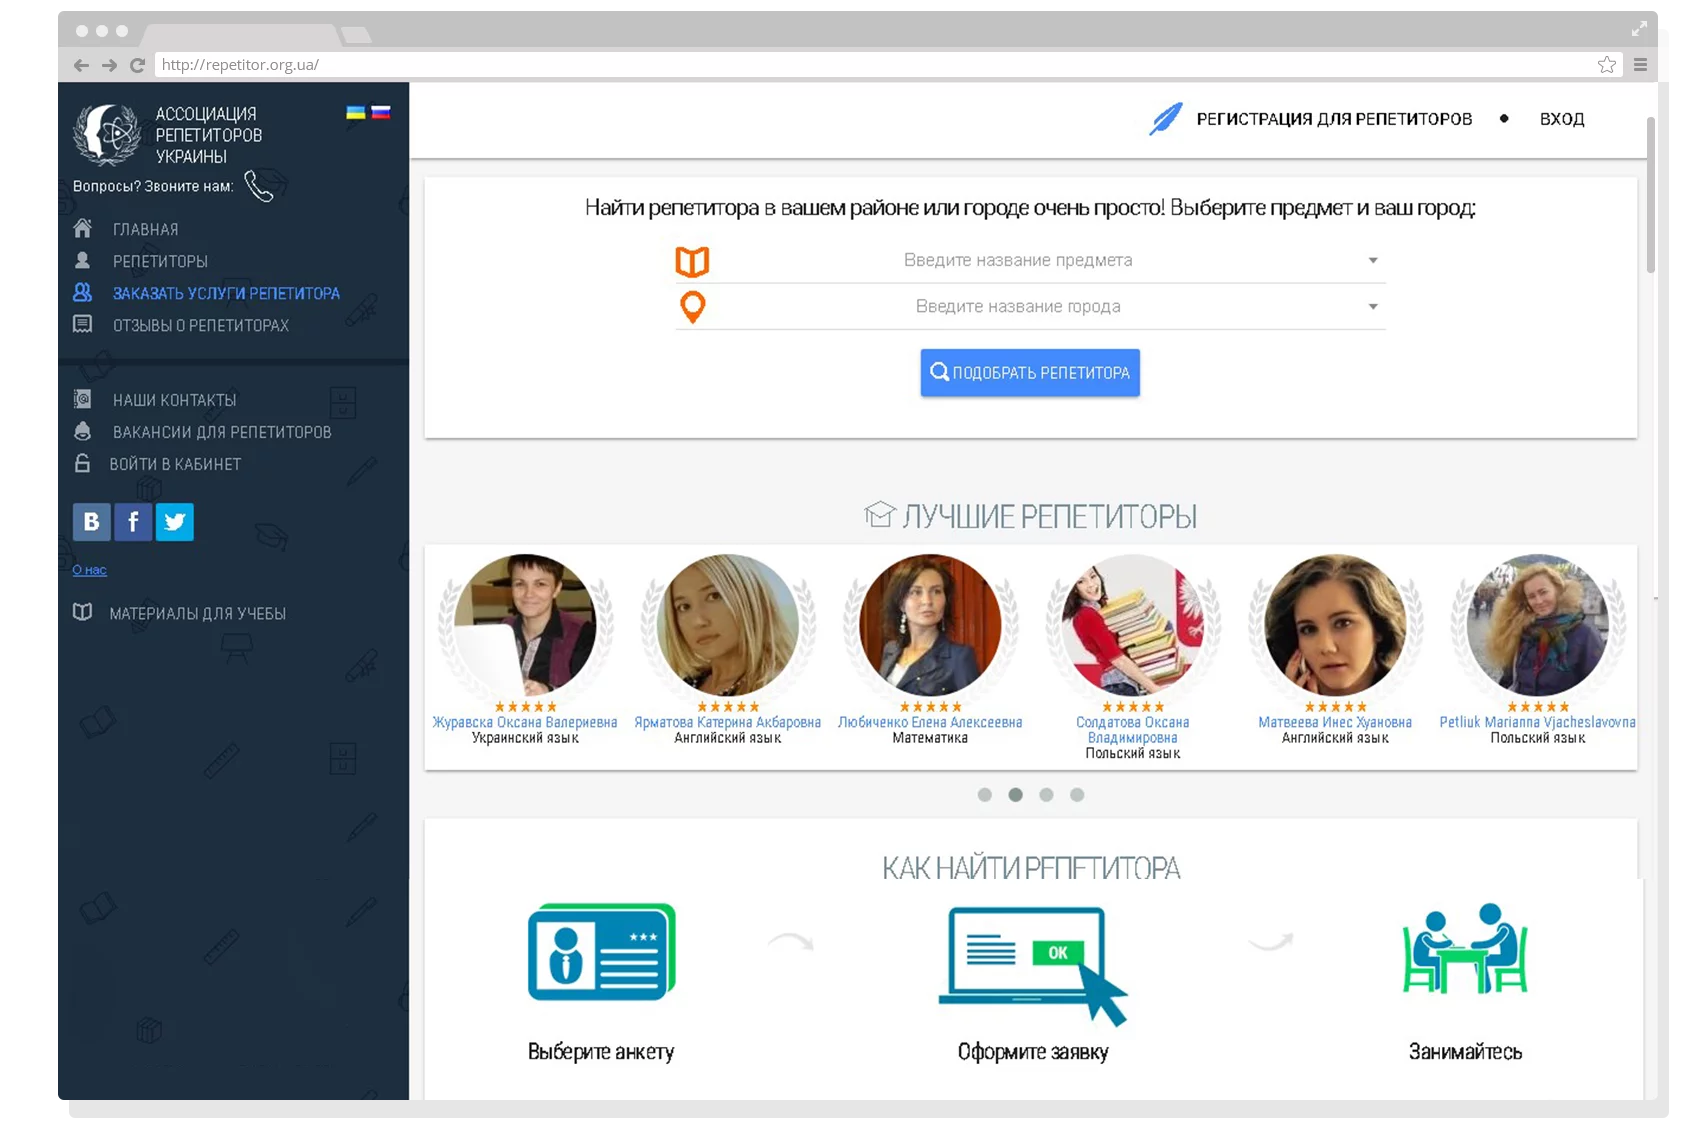Open the Twitter social button
This screenshot has width=1707, height=1148.
[175, 522]
